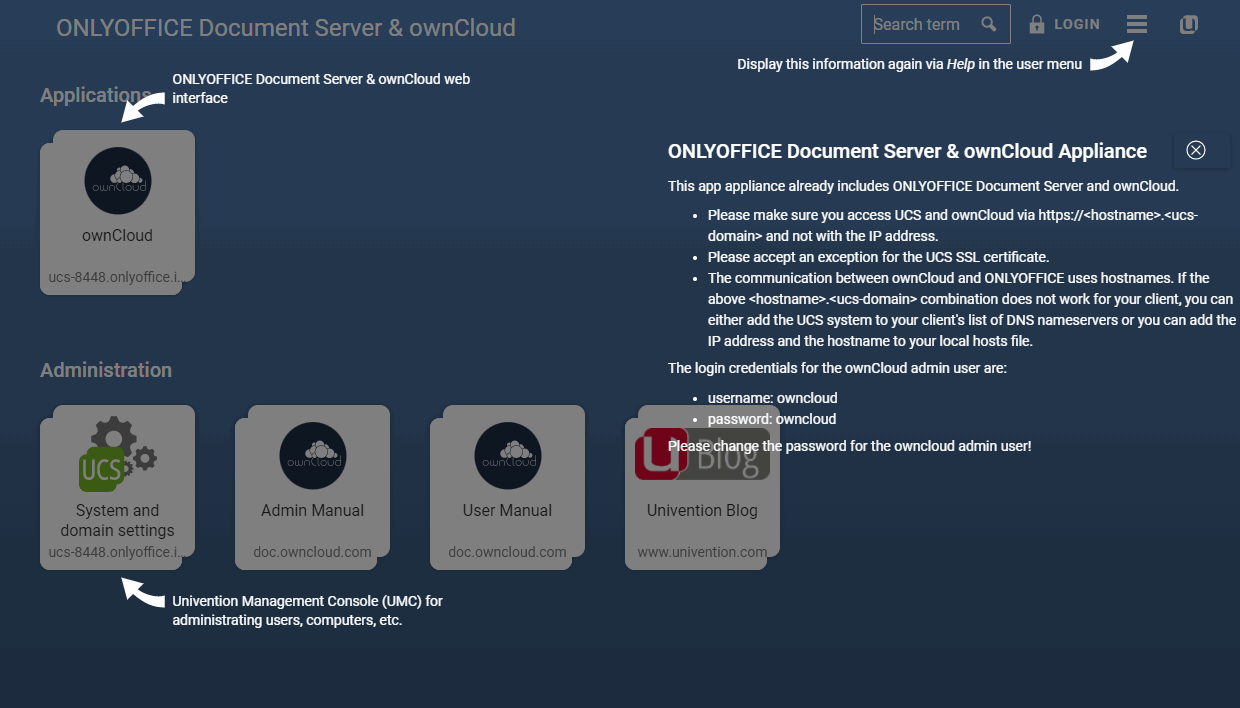Image resolution: width=1240 pixels, height=708 pixels.
Task: Focus the Search term input field
Action: click(922, 24)
